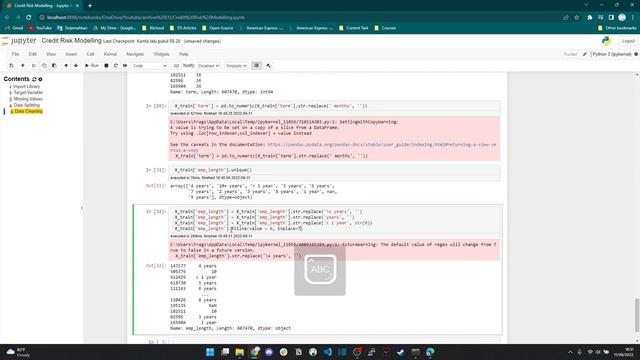The height and width of the screenshot is (360, 640).
Task: Open a new browser tab
Action: click(90, 6)
